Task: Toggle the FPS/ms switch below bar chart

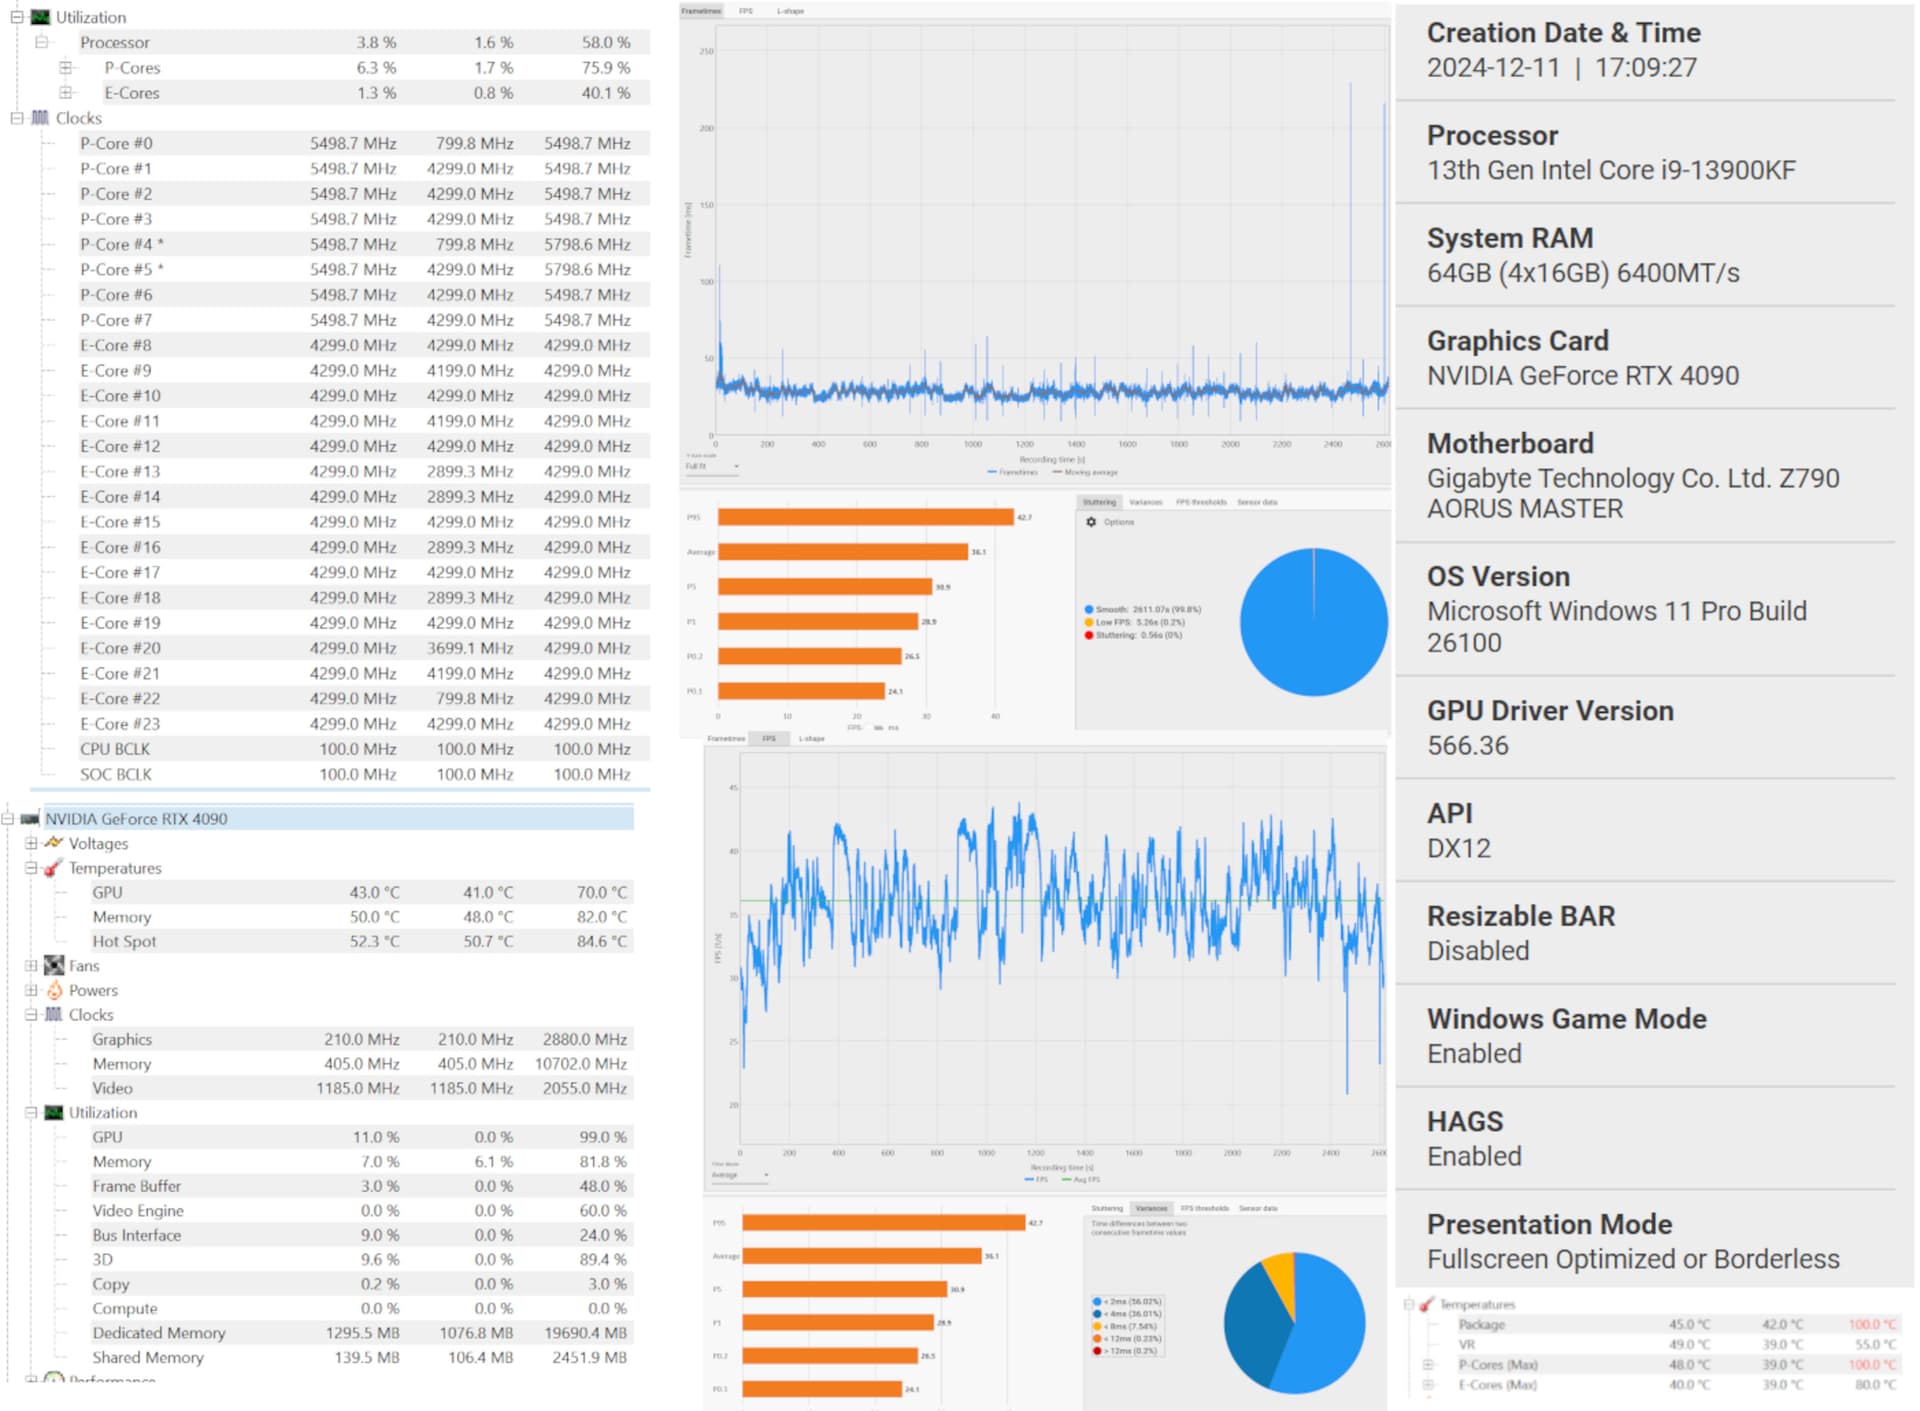Action: (x=878, y=728)
